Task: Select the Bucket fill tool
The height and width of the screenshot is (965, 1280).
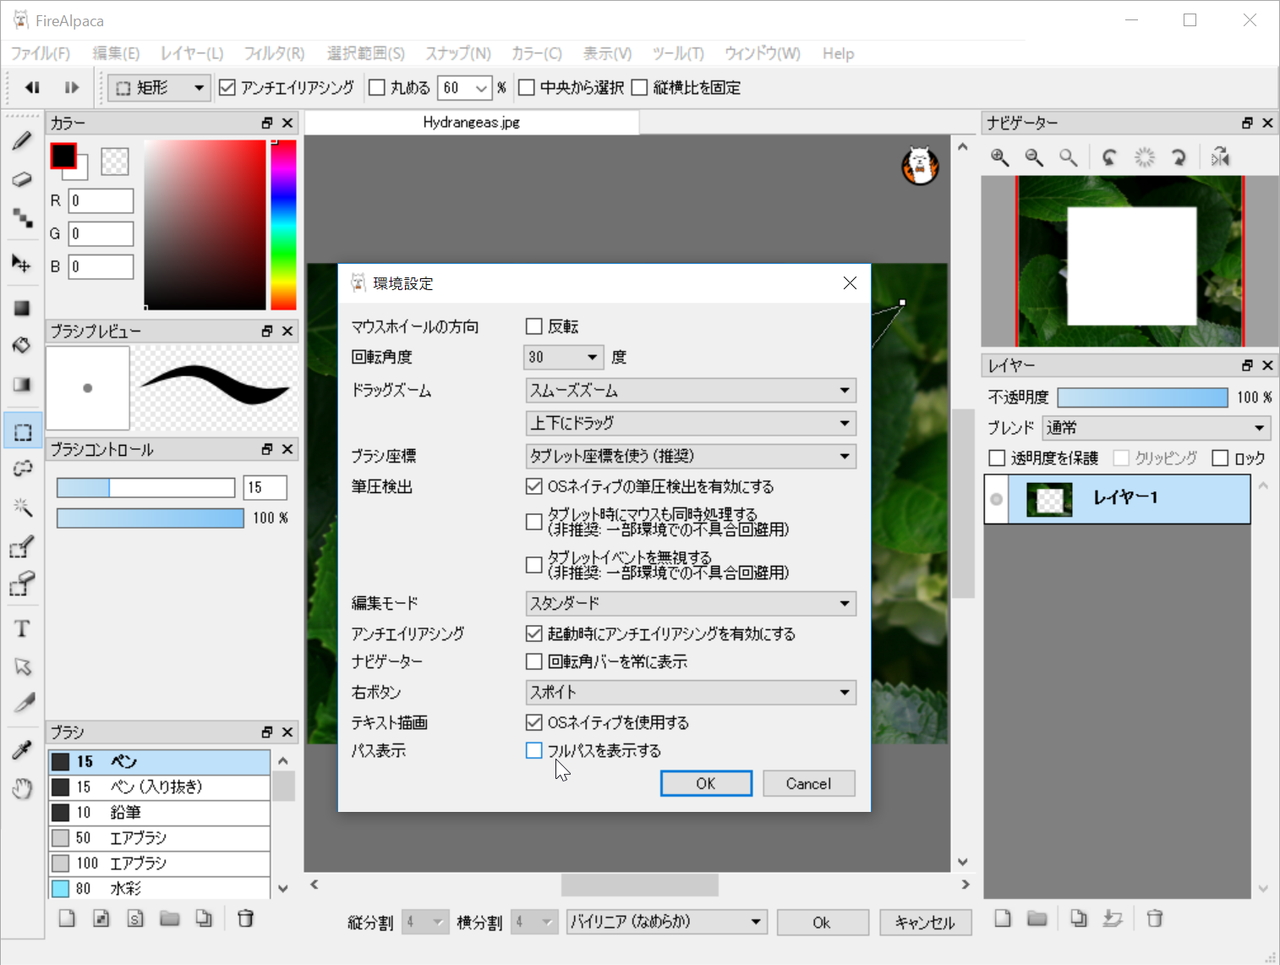Action: coord(22,345)
